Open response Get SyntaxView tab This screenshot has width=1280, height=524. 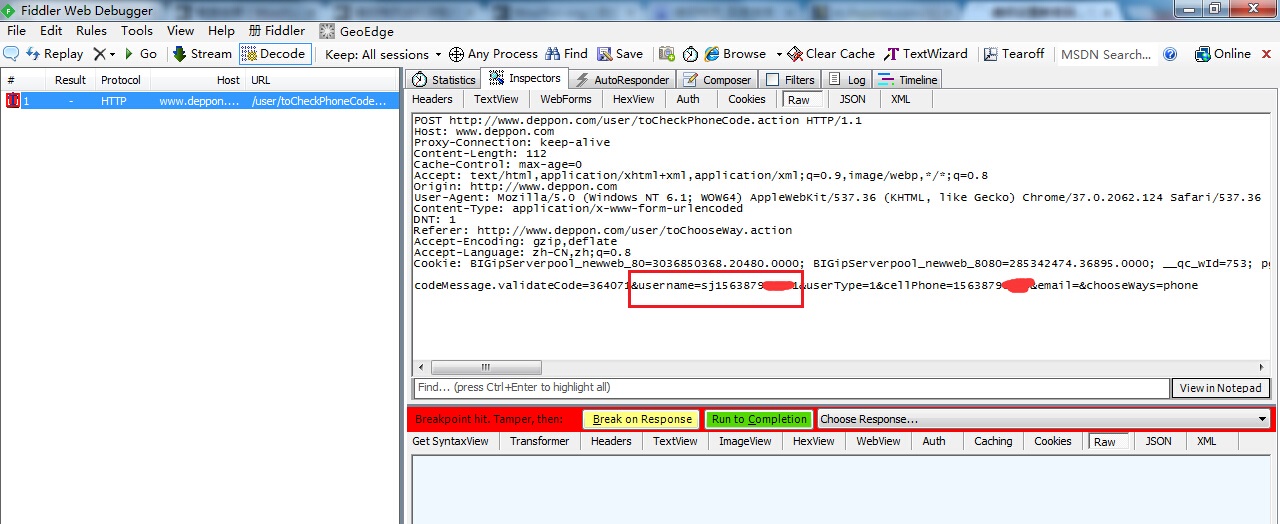click(x=450, y=441)
